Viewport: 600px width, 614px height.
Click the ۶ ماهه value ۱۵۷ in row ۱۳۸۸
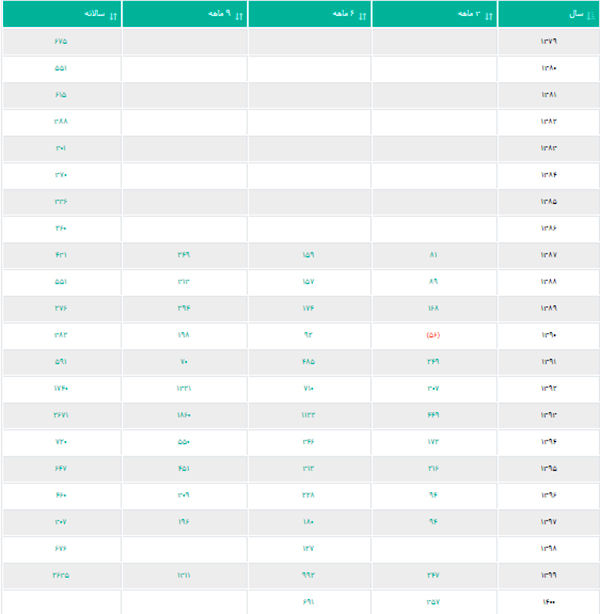tap(308, 281)
